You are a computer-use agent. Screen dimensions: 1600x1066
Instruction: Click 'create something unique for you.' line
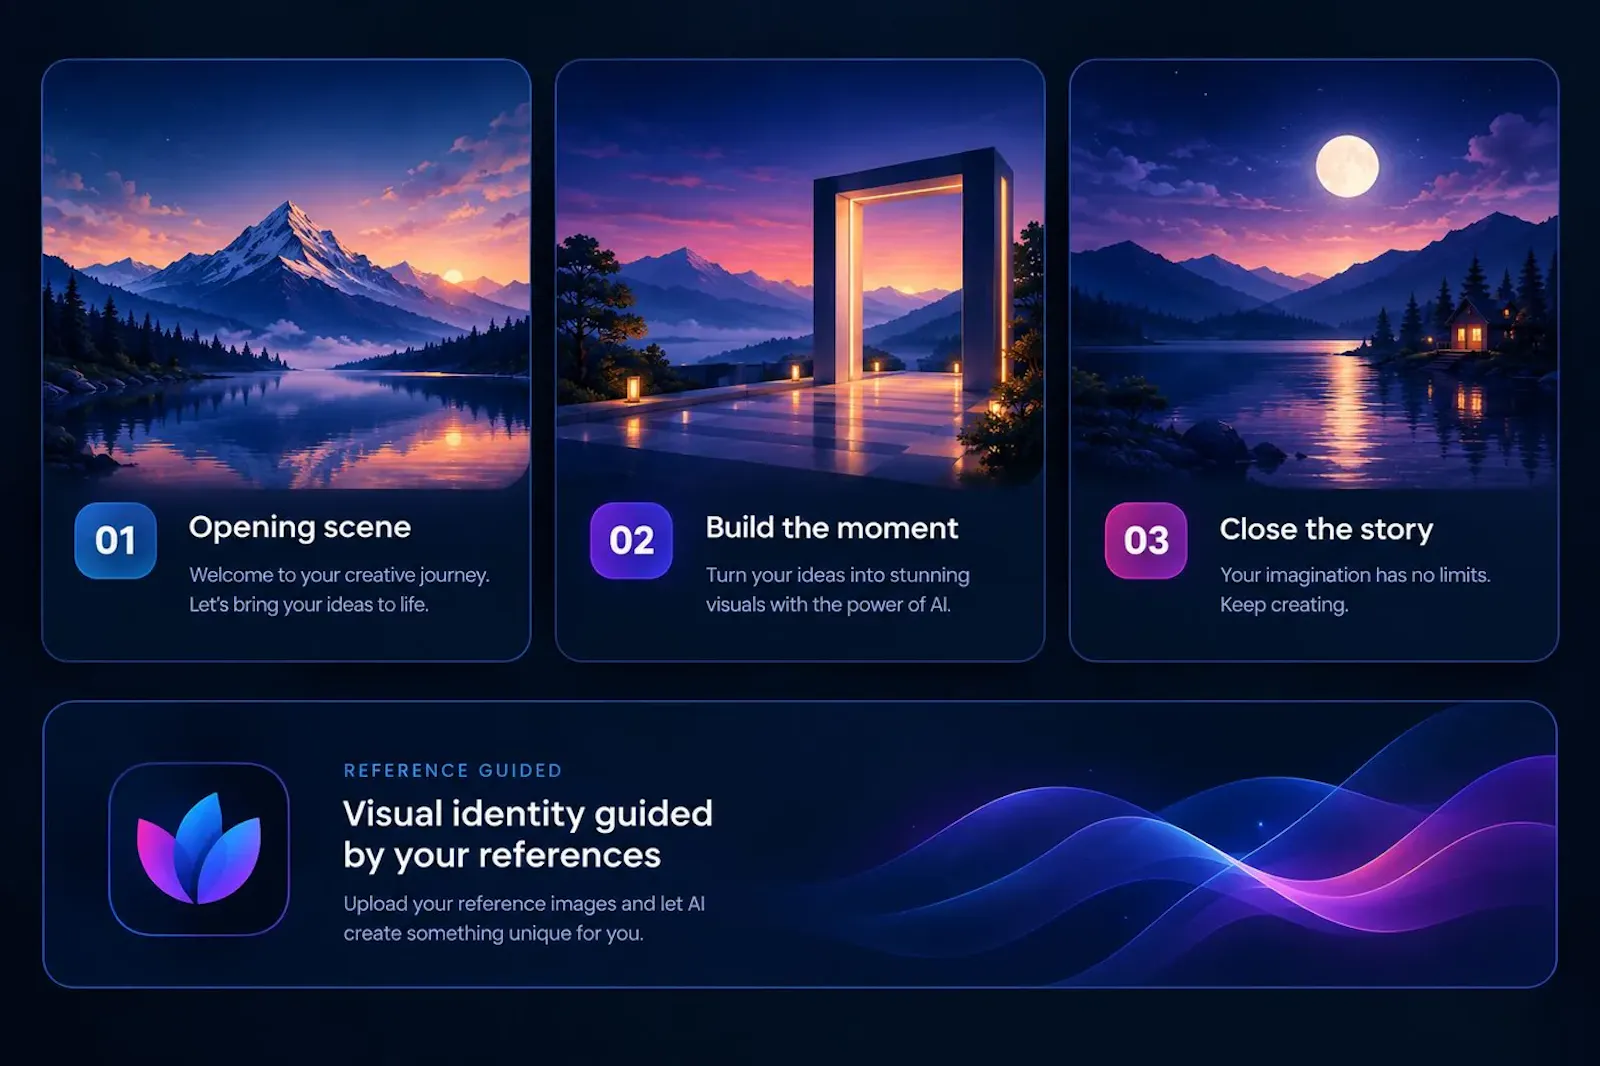[x=493, y=933]
